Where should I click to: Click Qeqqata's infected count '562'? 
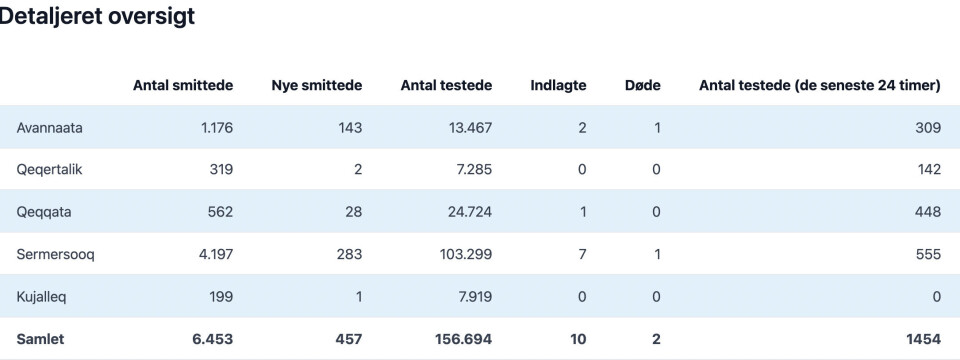[x=220, y=212]
